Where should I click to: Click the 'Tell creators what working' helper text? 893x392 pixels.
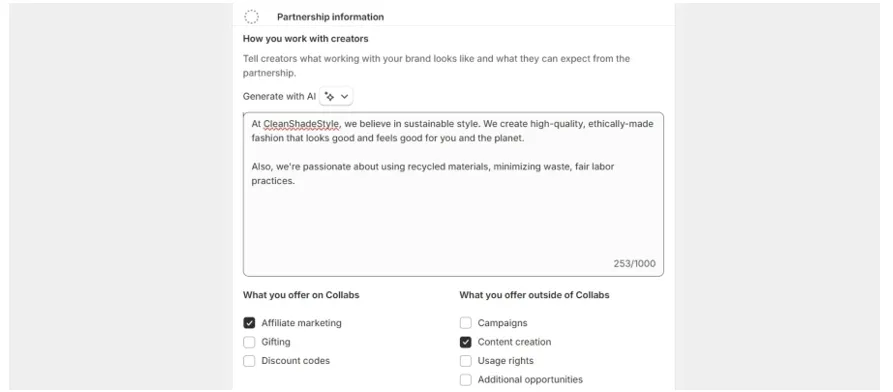[436, 66]
